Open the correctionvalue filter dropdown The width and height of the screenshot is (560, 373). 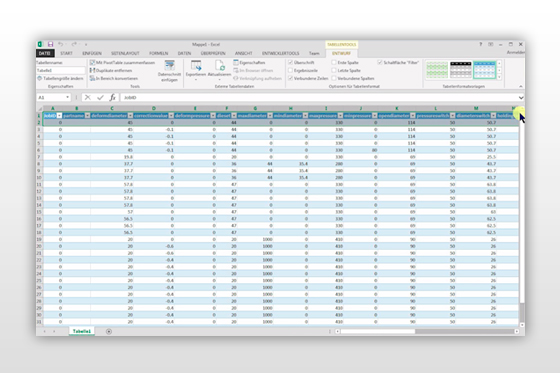171,116
